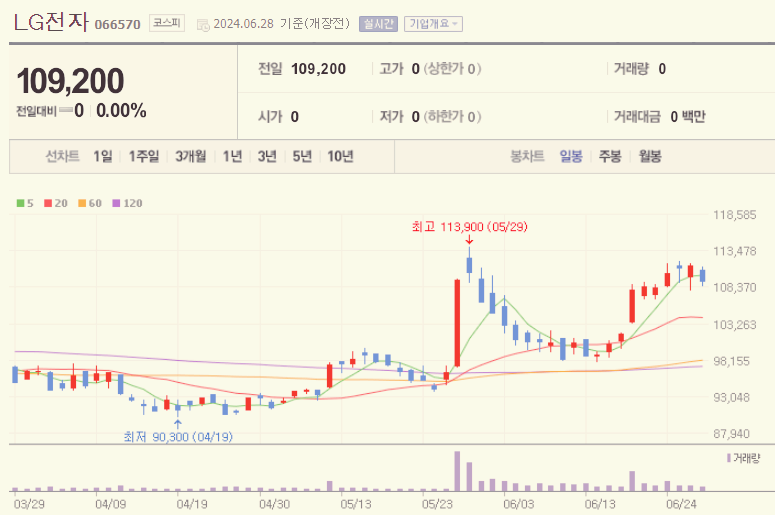Click the LG전자 stock name heading
The height and width of the screenshot is (515, 775).
coord(51,22)
